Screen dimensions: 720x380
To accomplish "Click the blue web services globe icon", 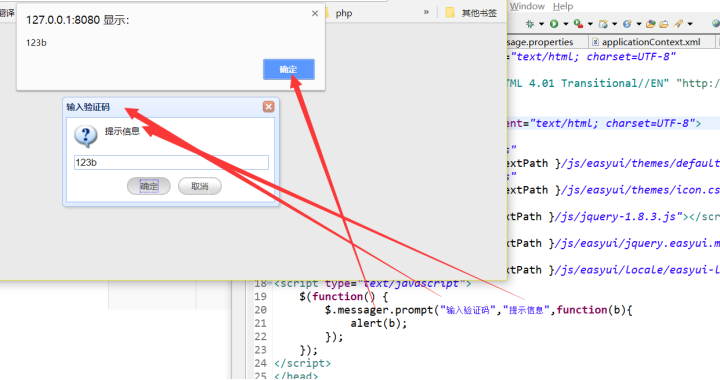I will coord(627,23).
